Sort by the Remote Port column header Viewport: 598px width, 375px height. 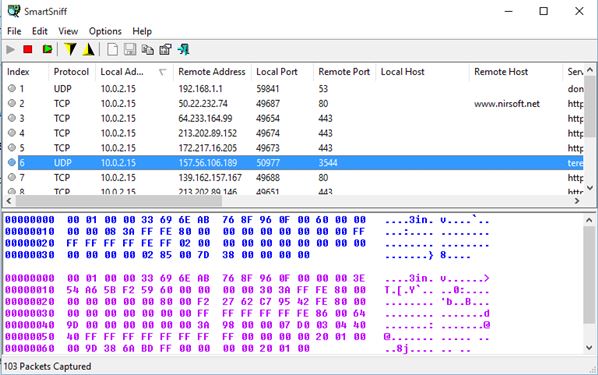[x=344, y=72]
